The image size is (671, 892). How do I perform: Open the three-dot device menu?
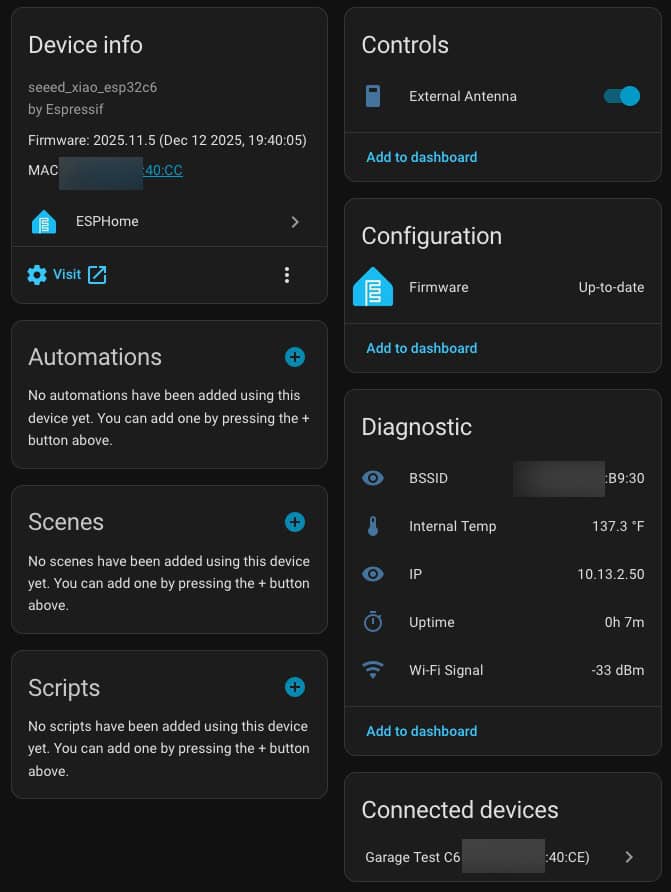pyautogui.click(x=287, y=275)
